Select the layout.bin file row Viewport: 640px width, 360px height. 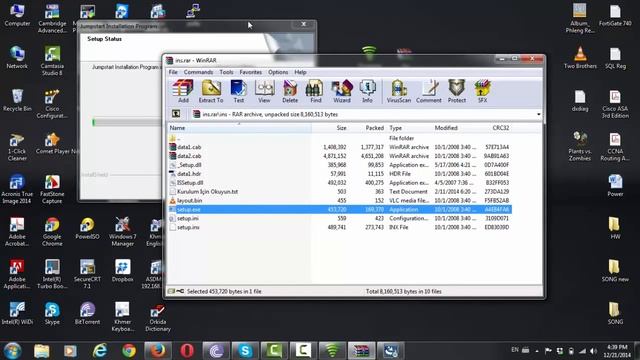point(340,200)
